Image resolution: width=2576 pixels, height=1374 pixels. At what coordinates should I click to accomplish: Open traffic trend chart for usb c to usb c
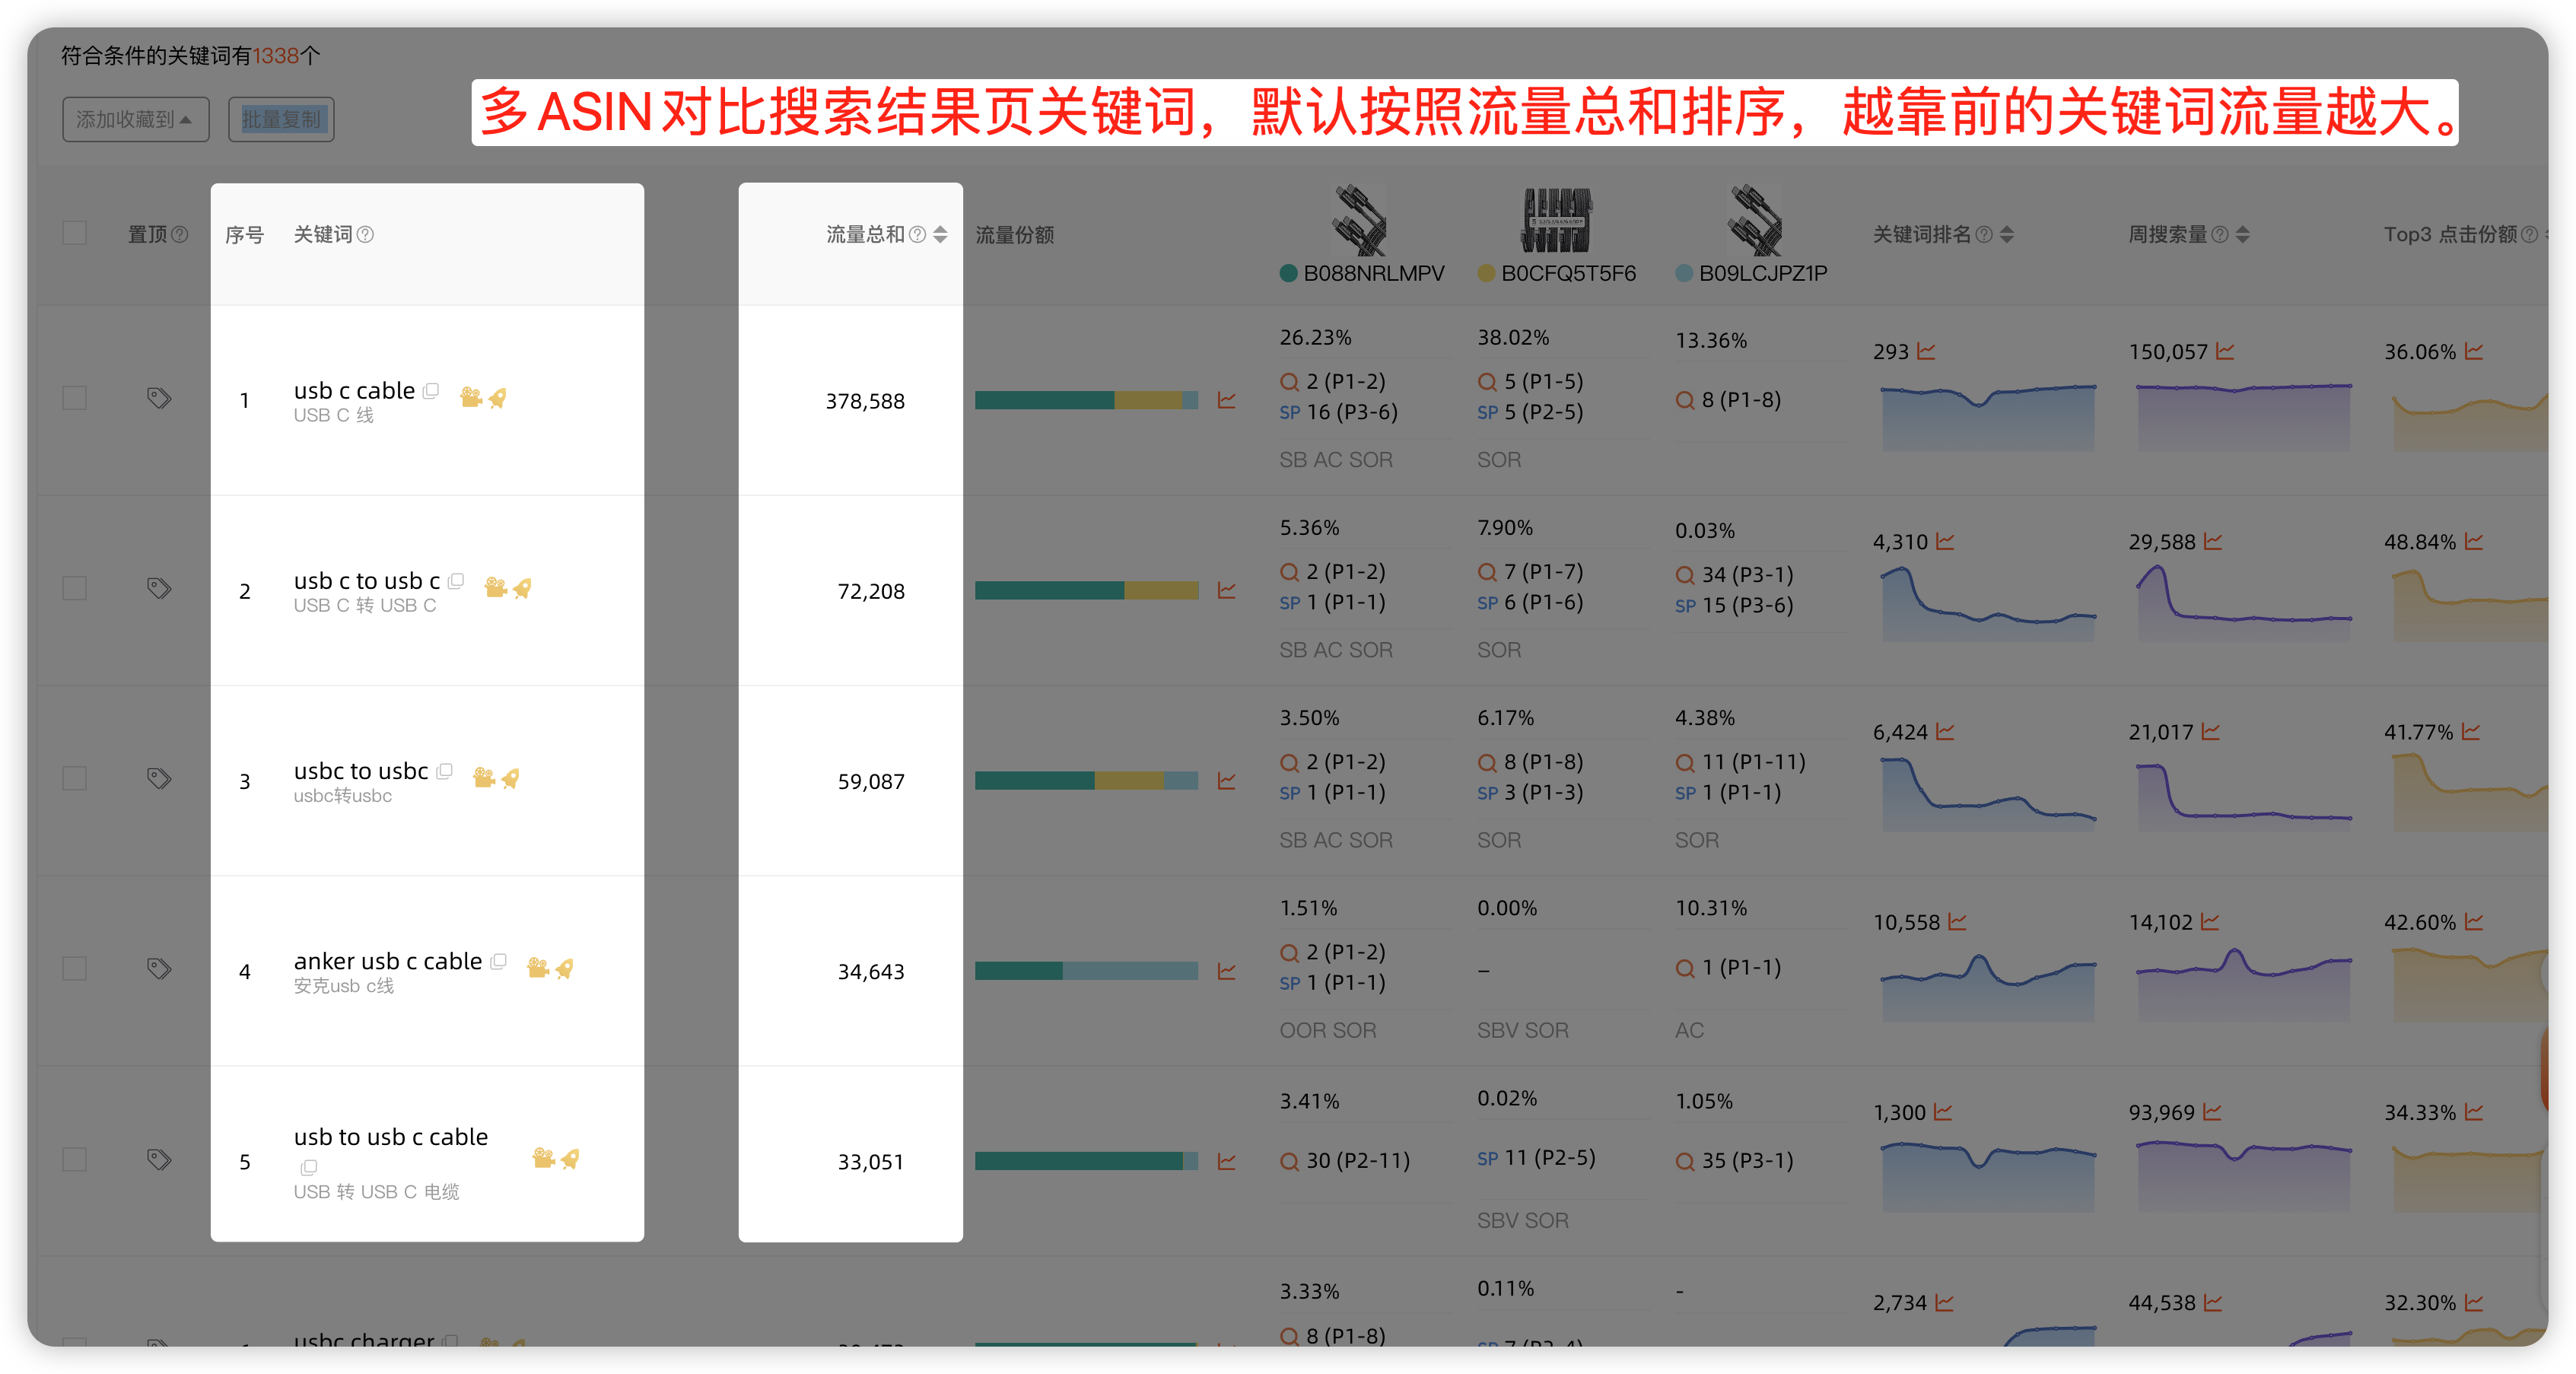point(1227,590)
